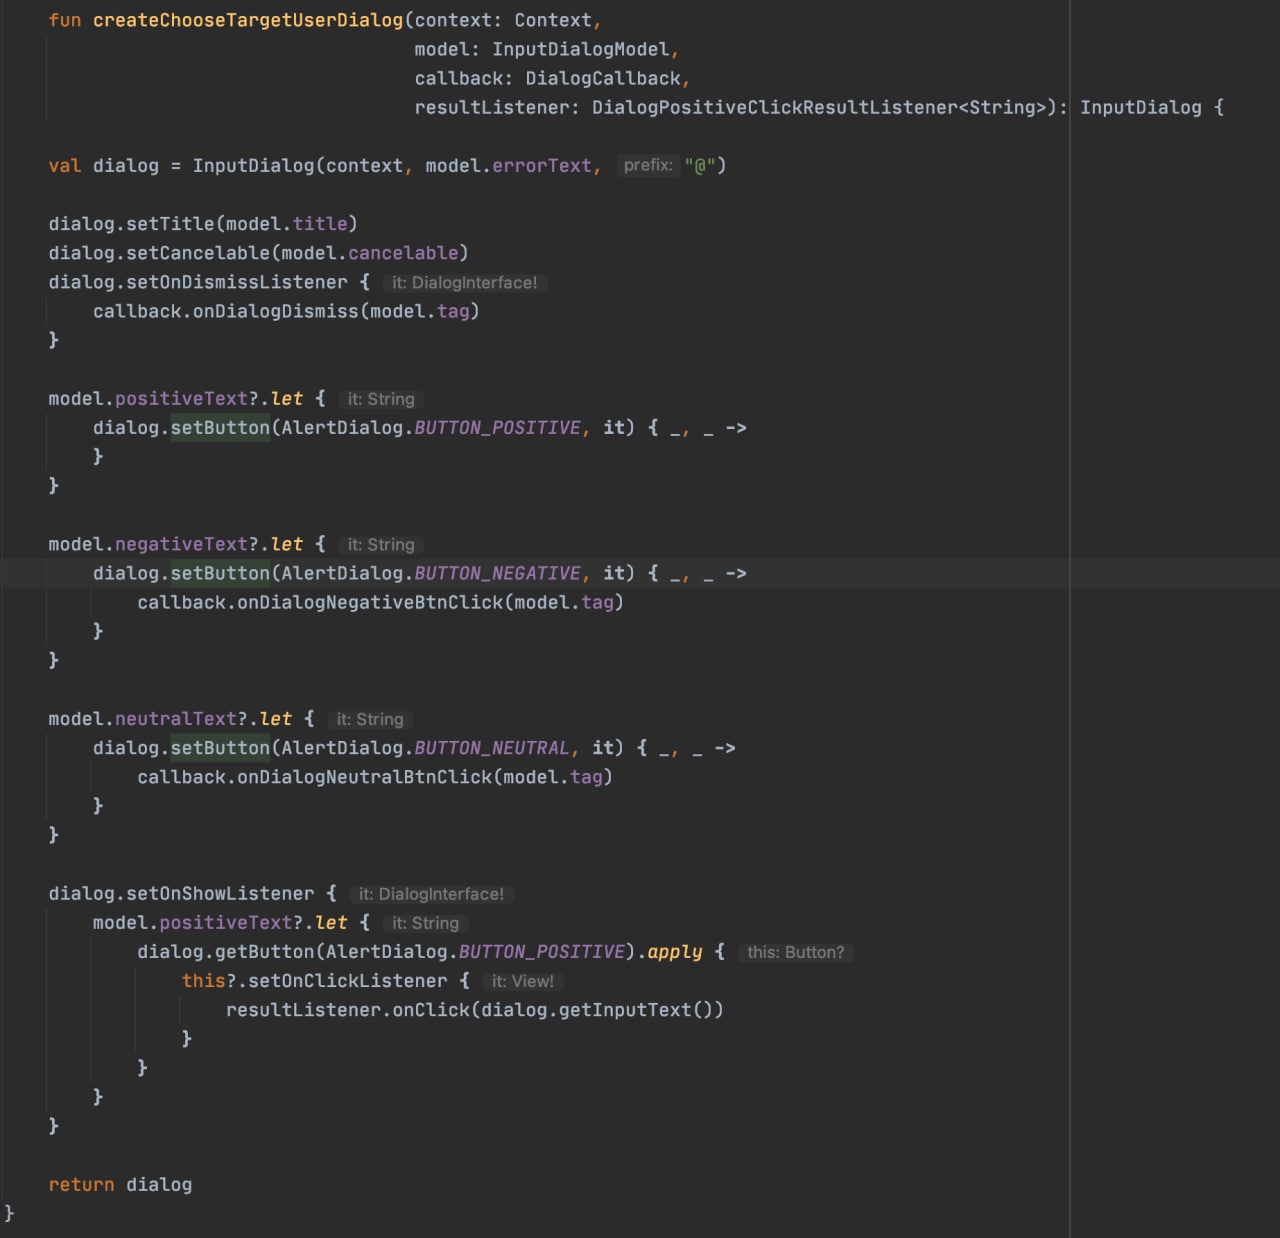Screen dimensions: 1280x1238
Task: Click it: String hint beside negativeText
Action: click(x=381, y=545)
